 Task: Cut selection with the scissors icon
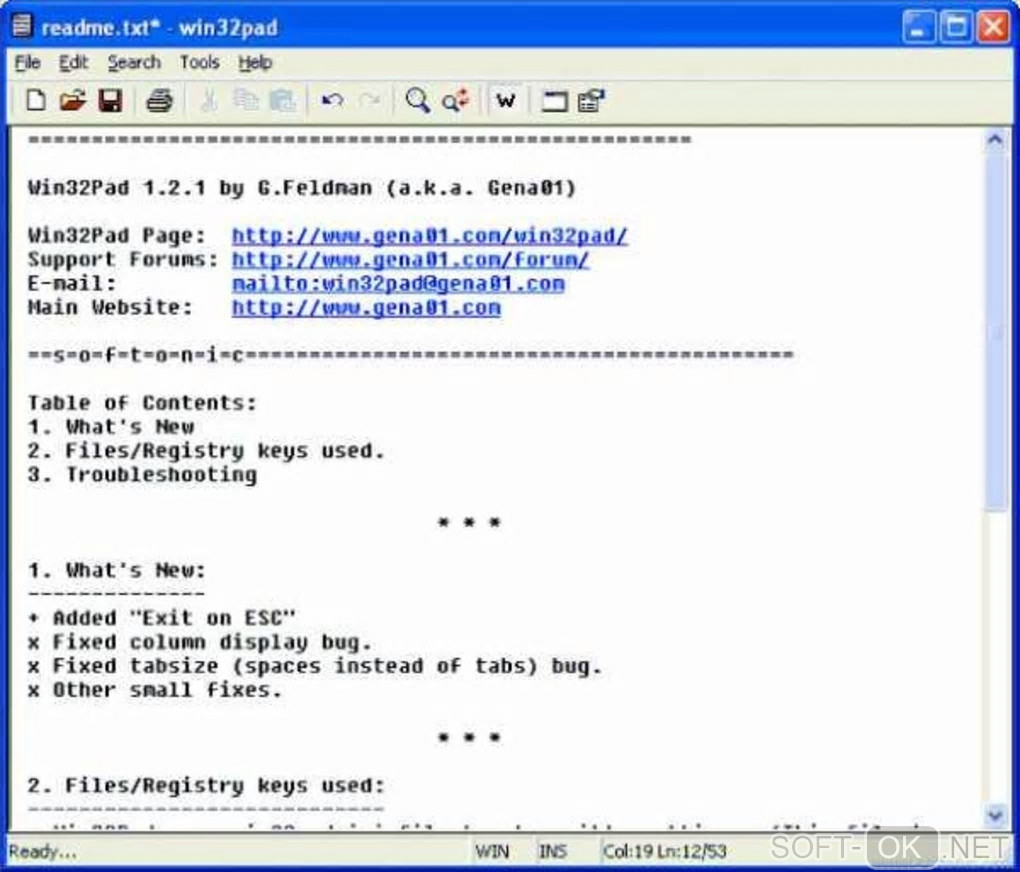209,101
